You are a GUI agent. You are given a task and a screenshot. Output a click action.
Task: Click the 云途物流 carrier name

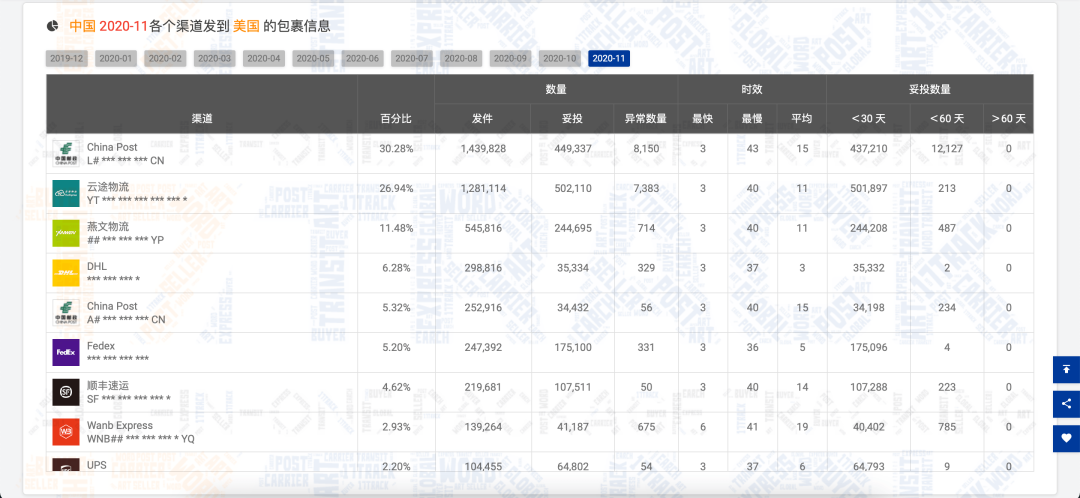coord(108,187)
